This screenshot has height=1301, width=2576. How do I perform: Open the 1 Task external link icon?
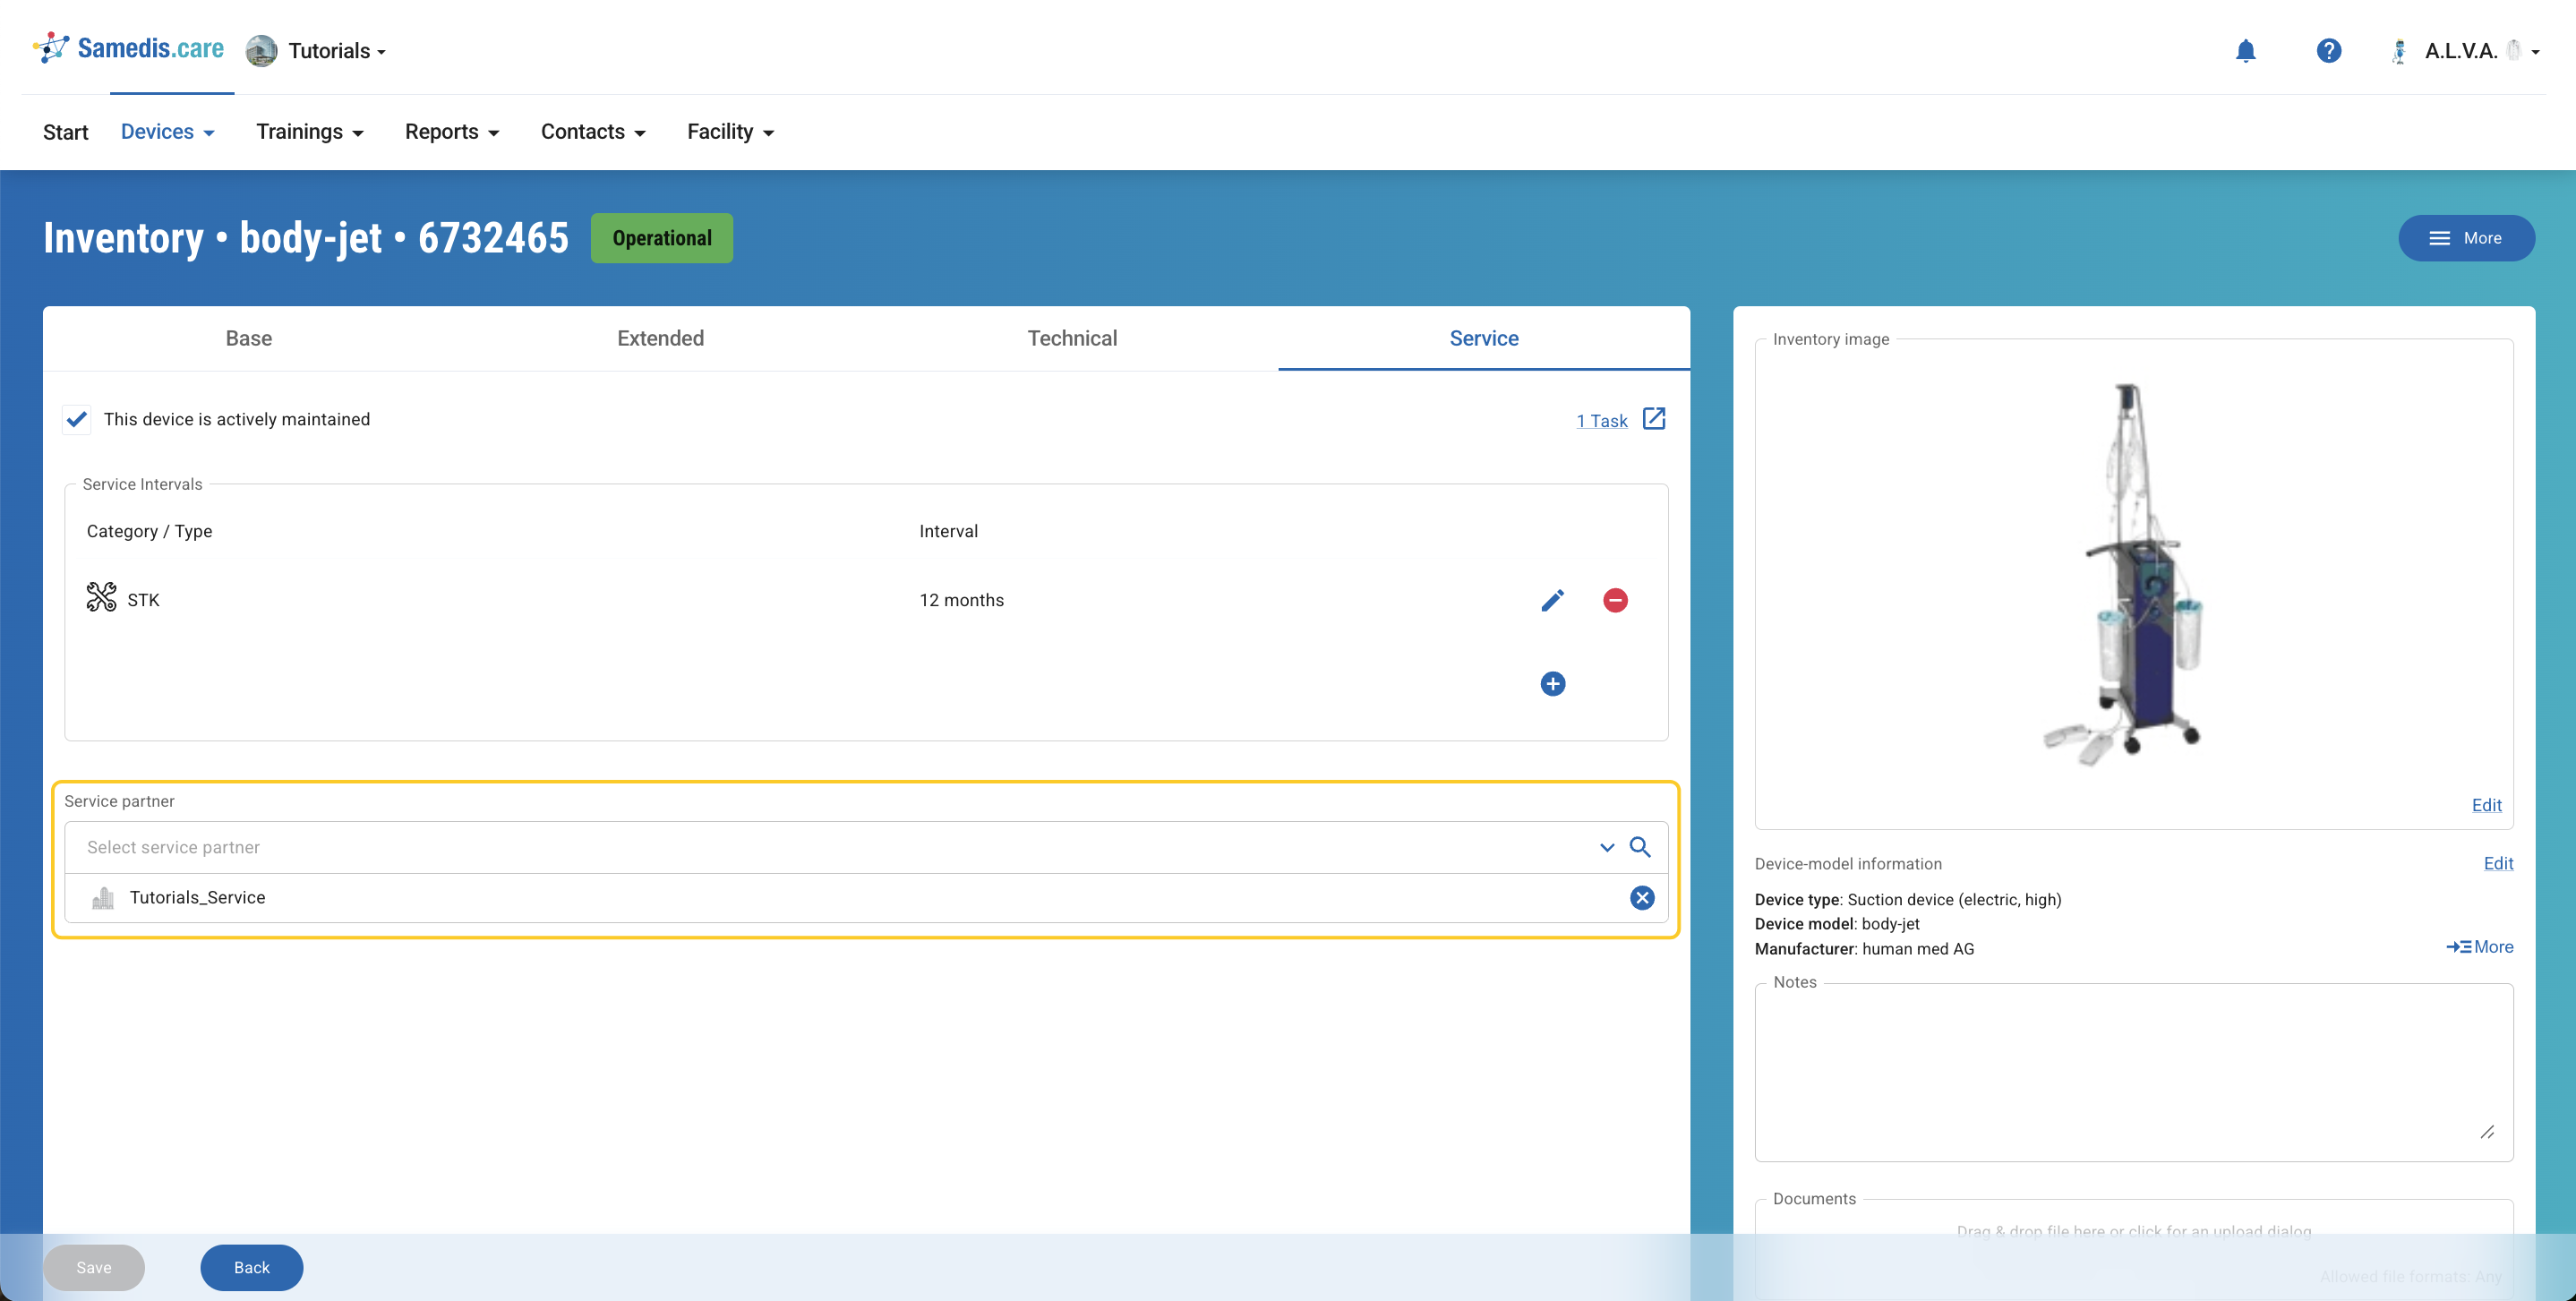pos(1654,419)
